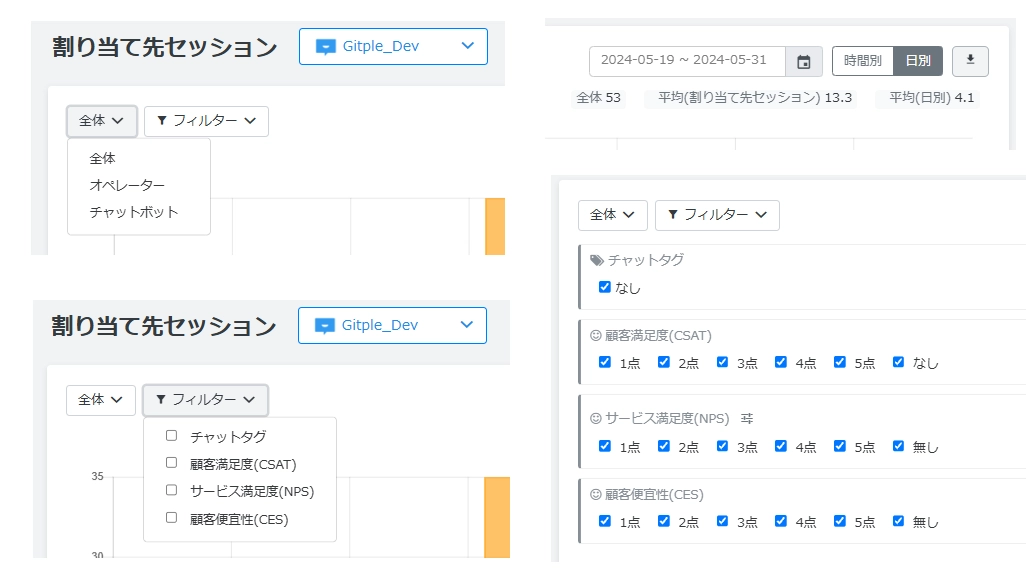Uncheck NPS 3点 checkbox
Viewport: 1026px width, 572px height.
[722, 446]
